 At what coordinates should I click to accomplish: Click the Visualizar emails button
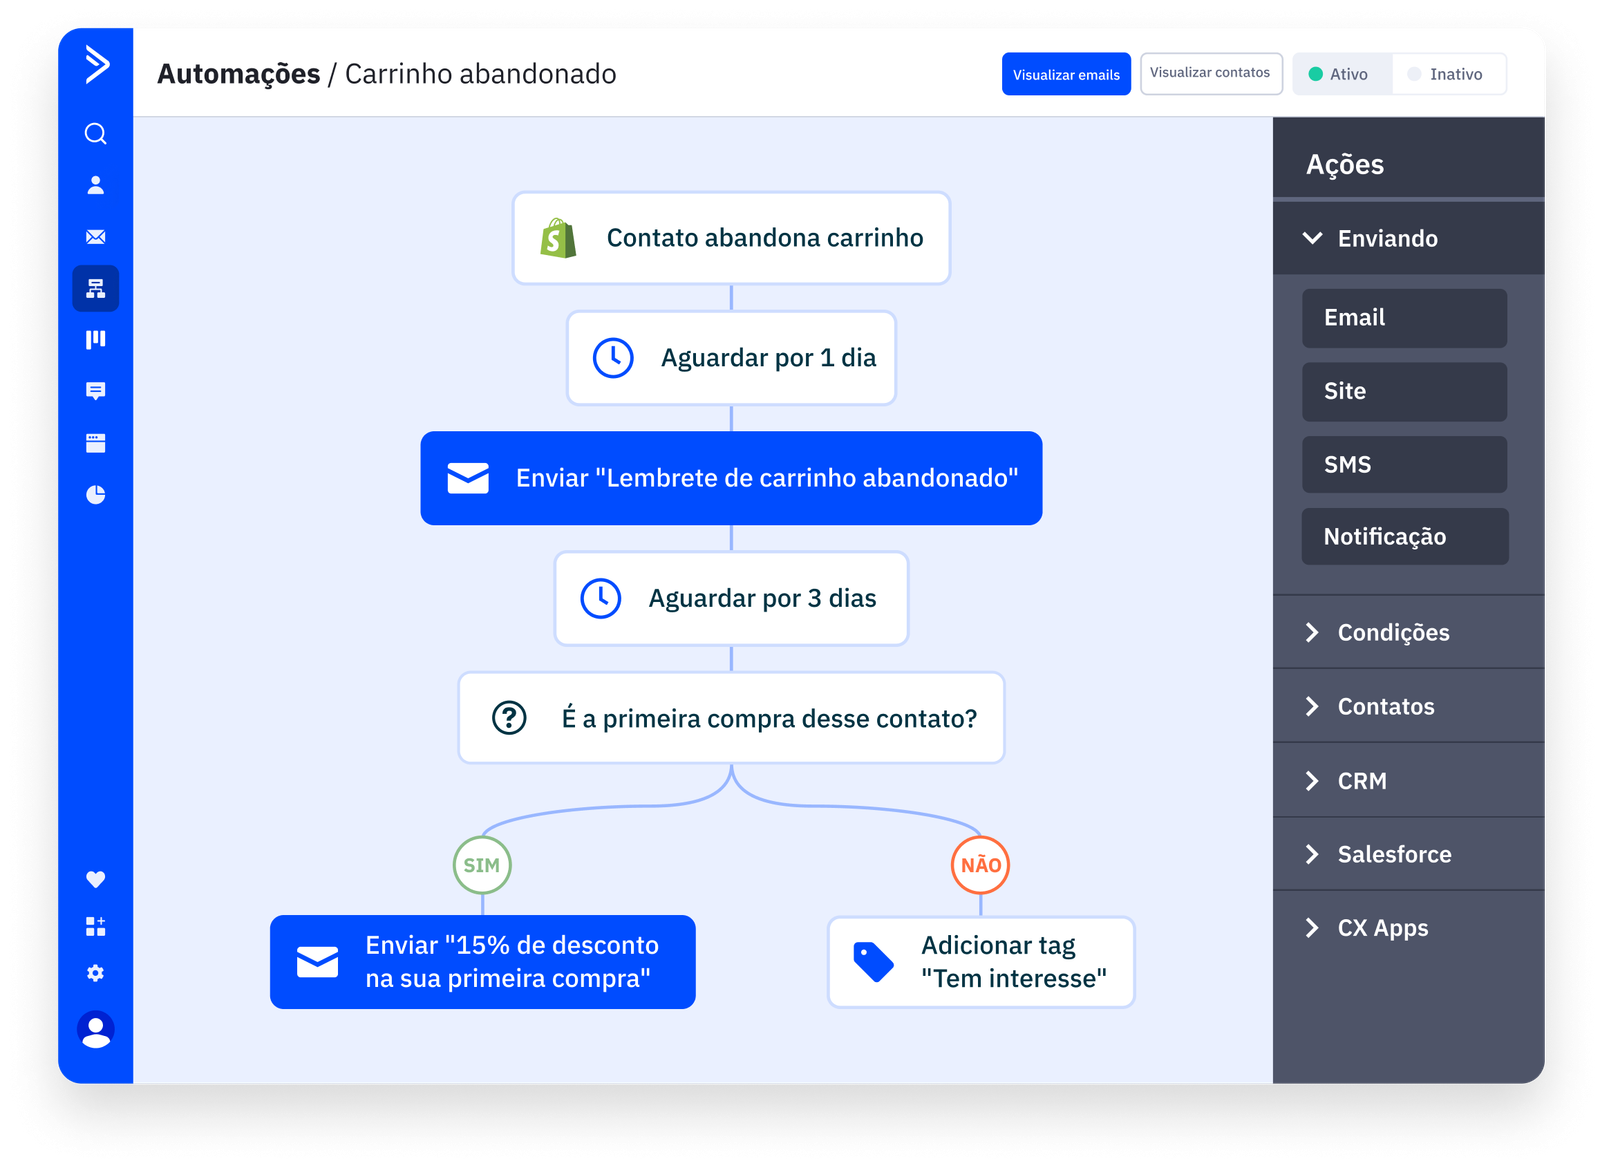1066,74
